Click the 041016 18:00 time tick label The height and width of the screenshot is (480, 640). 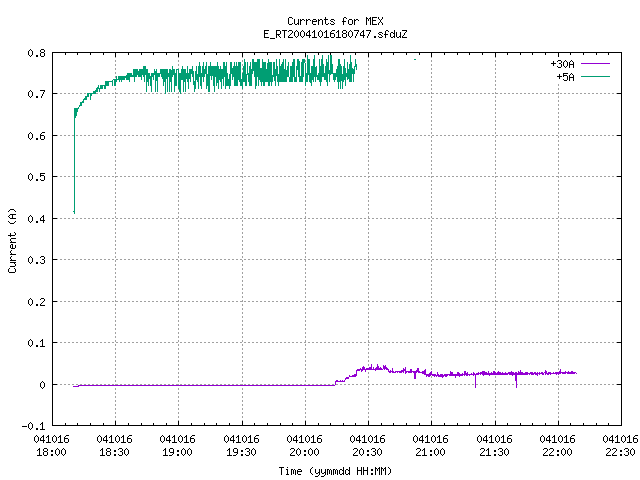tap(51, 446)
